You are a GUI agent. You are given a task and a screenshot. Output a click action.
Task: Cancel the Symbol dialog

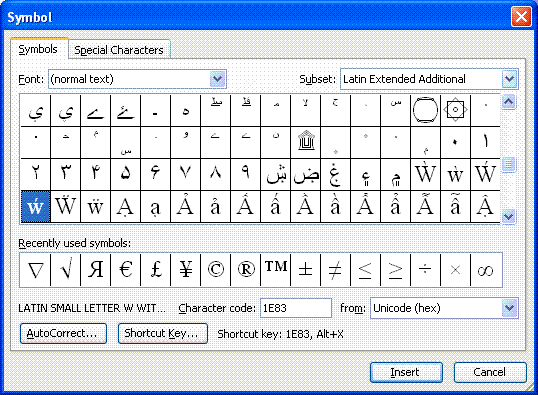490,372
